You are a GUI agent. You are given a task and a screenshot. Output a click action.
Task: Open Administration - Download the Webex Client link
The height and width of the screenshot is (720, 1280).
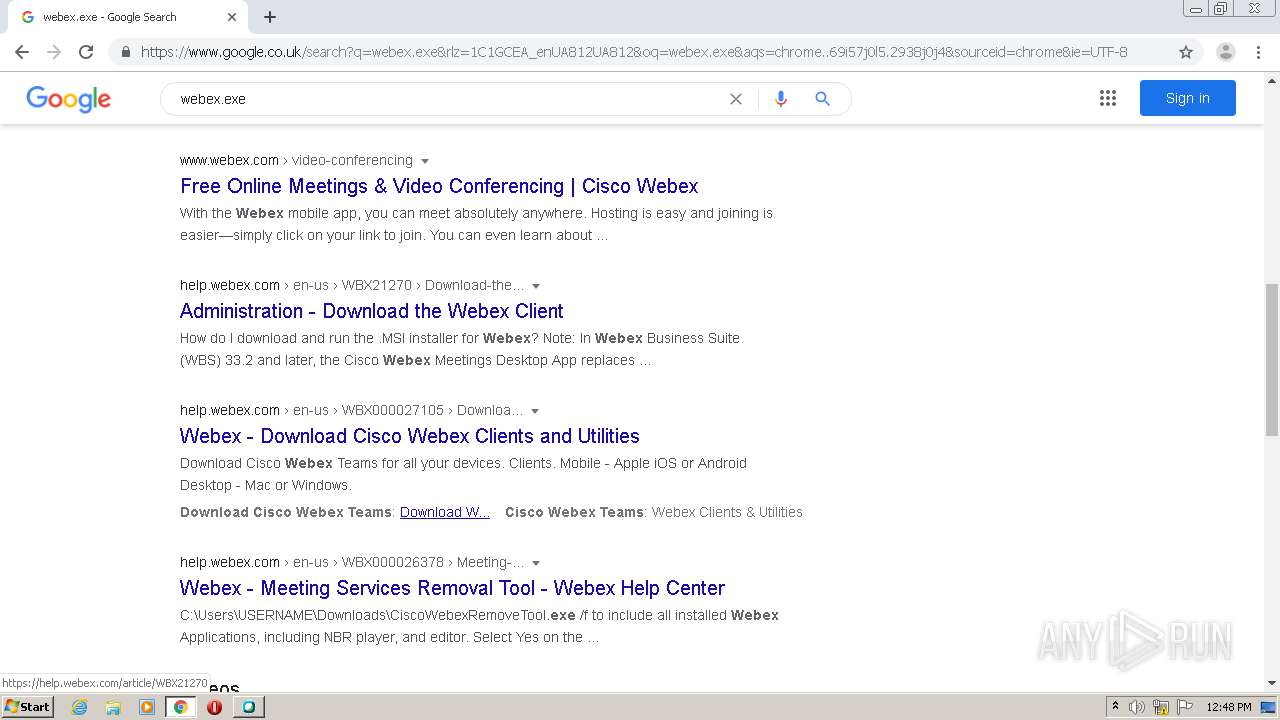coord(372,311)
